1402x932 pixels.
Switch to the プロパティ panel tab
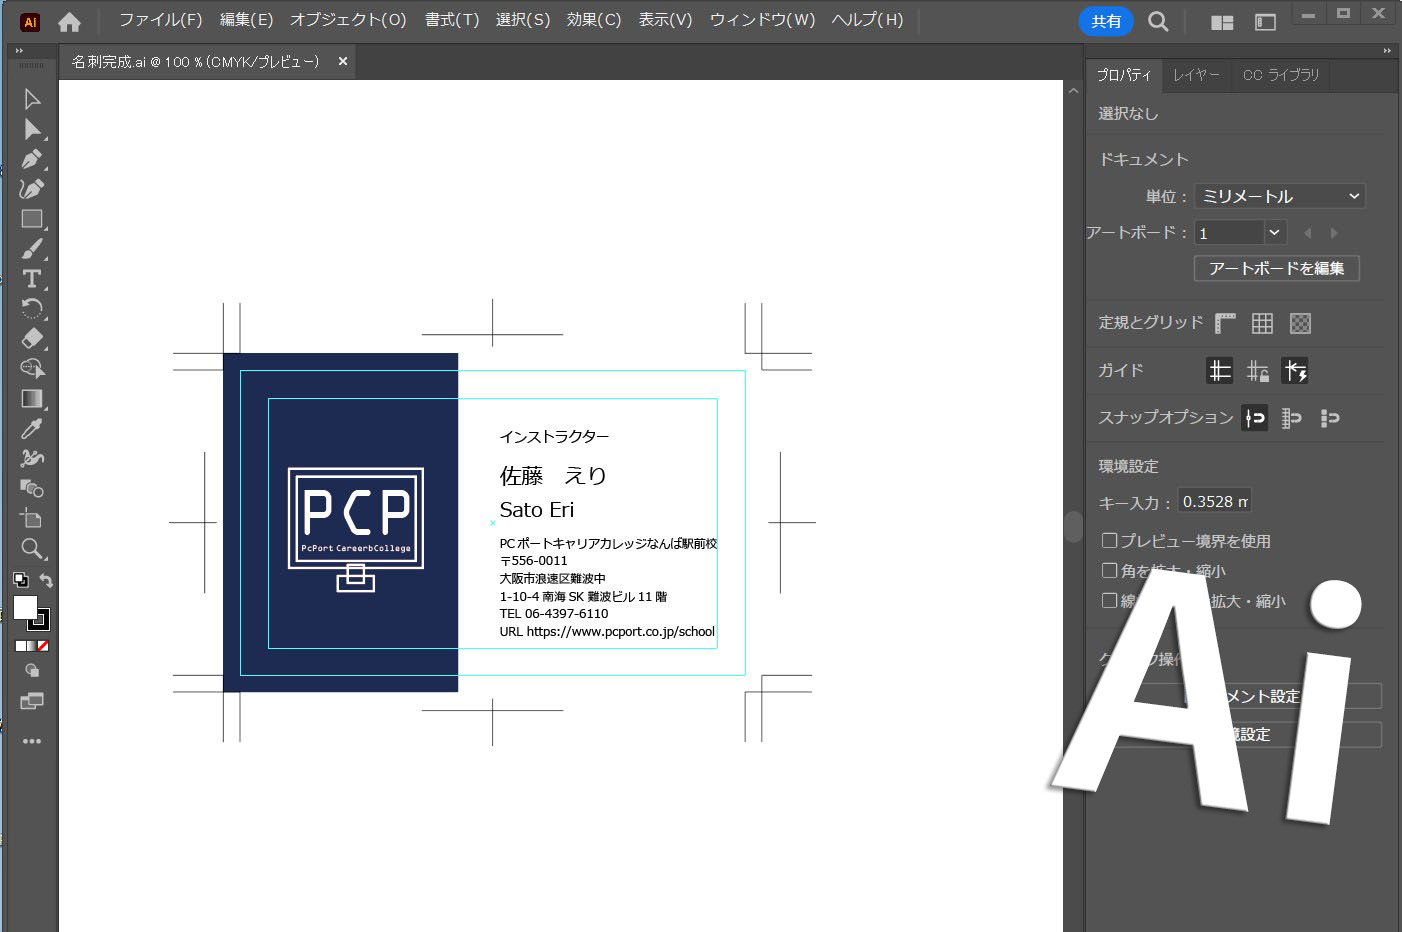[1124, 75]
